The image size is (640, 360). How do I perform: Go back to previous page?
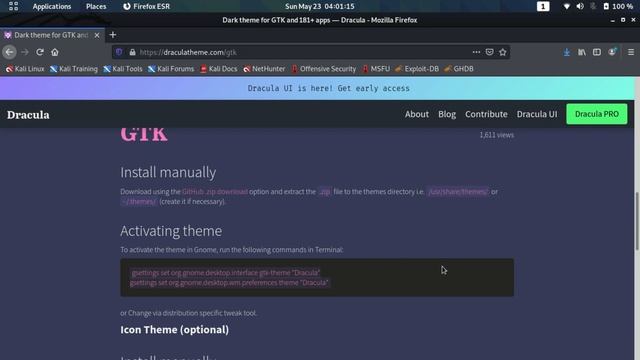pos(10,52)
